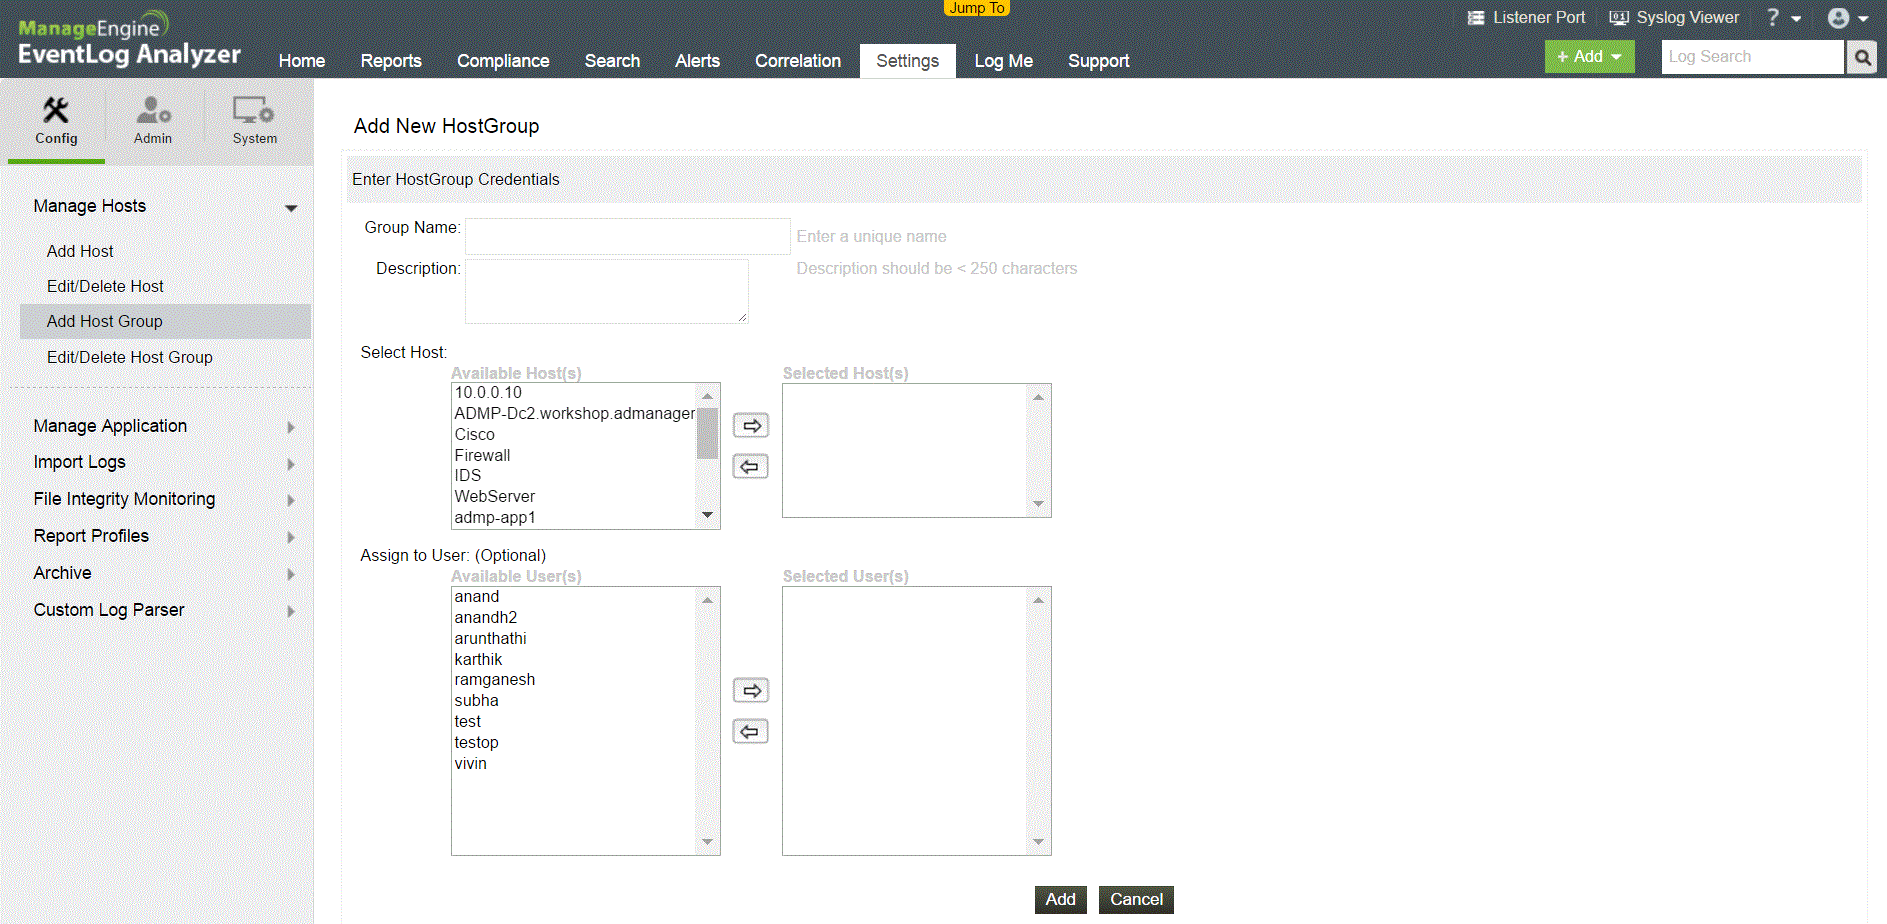1887x924 pixels.
Task: Open the Syslog Viewer monitor icon
Action: [x=1619, y=18]
